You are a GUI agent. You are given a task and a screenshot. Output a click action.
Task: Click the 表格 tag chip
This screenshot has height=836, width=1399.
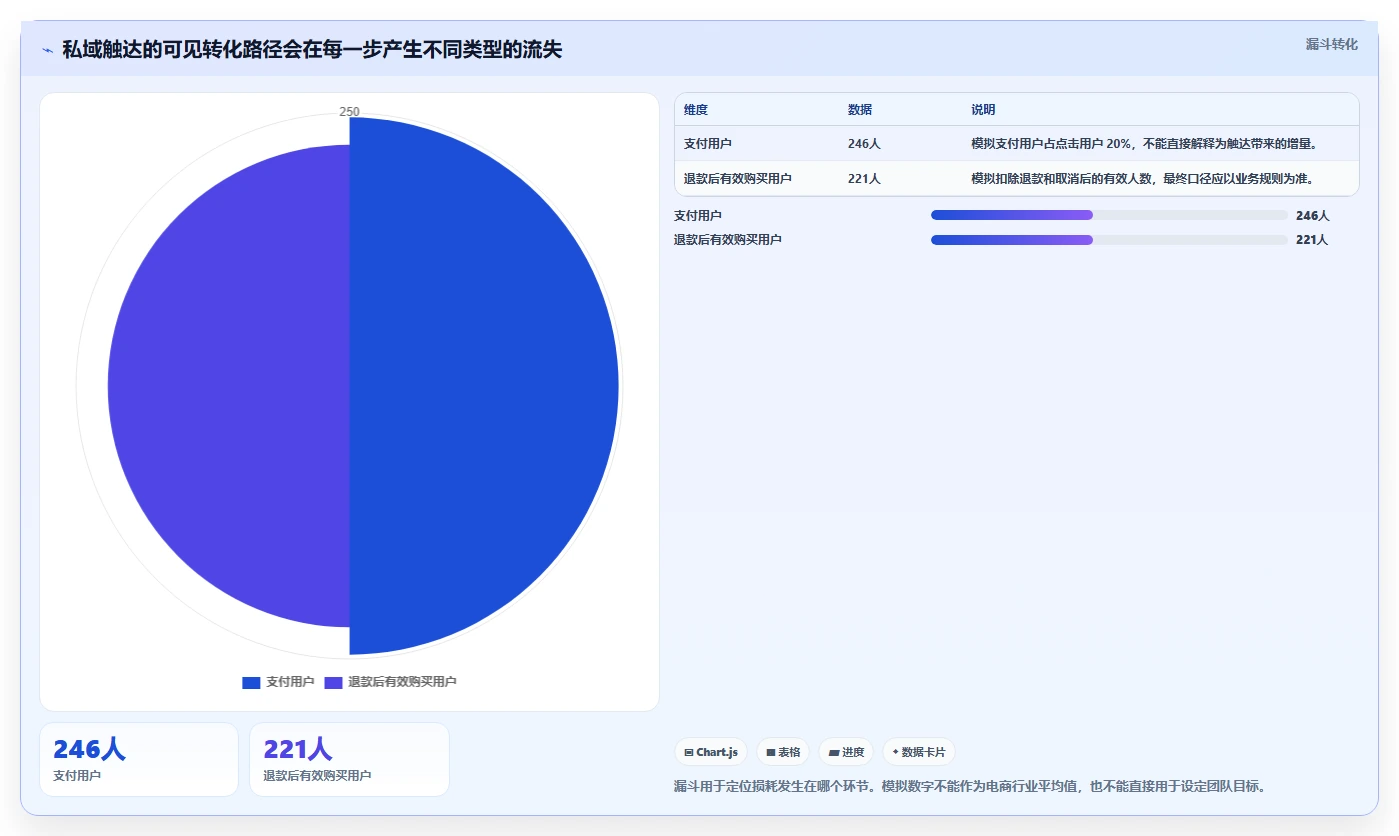(x=783, y=752)
